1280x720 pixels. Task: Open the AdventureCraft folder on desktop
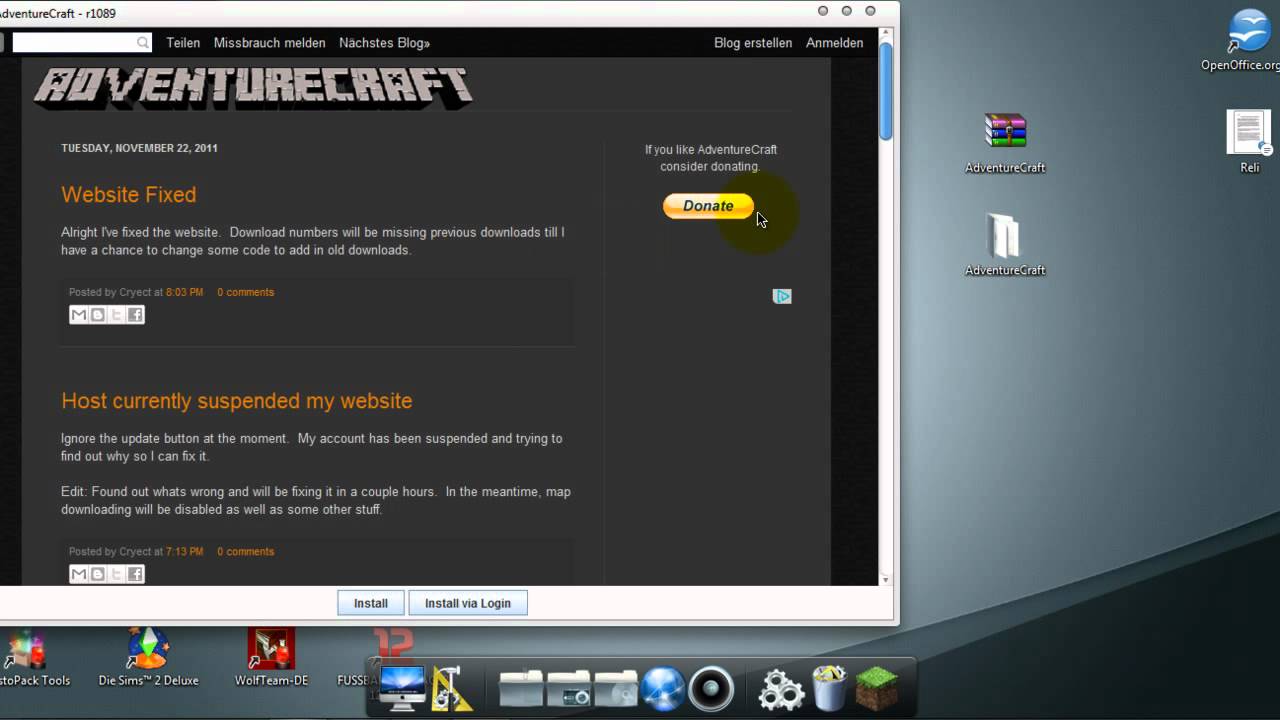coord(1005,245)
